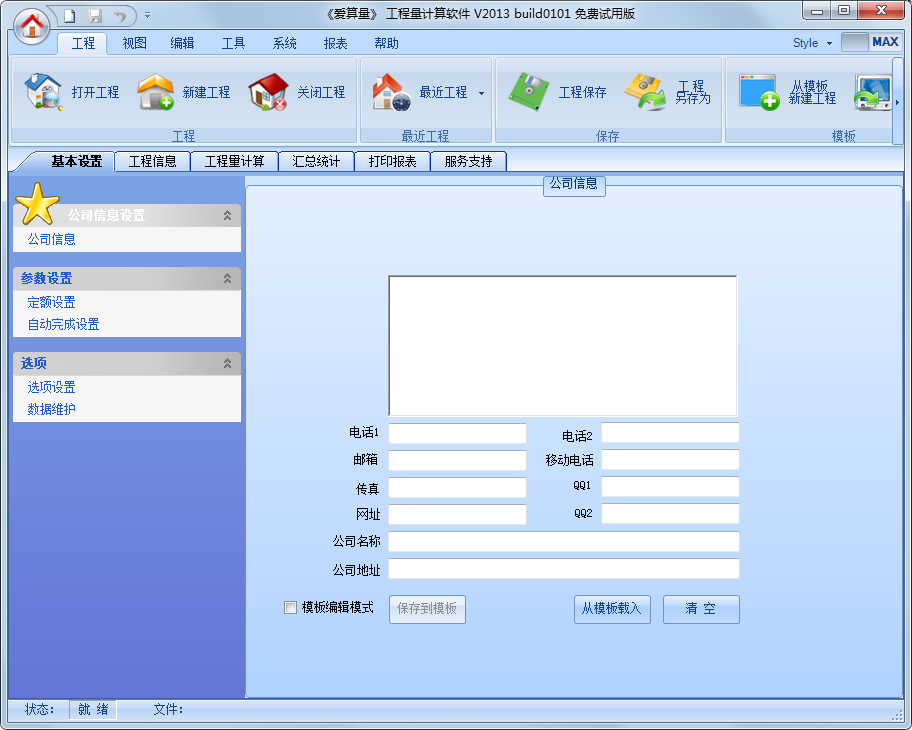Viewport: 912px width, 730px height.
Task: Switch to the 服务支持 tab
Action: click(x=468, y=161)
